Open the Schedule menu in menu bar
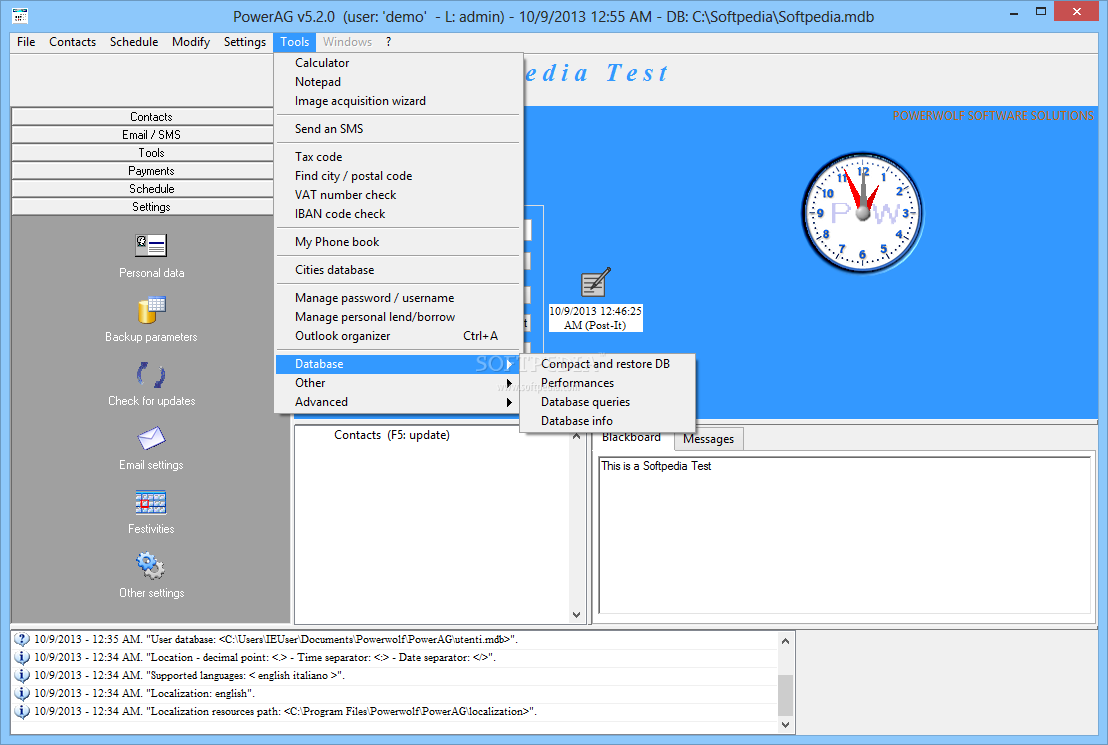Viewport: 1108px width, 745px height. click(134, 42)
